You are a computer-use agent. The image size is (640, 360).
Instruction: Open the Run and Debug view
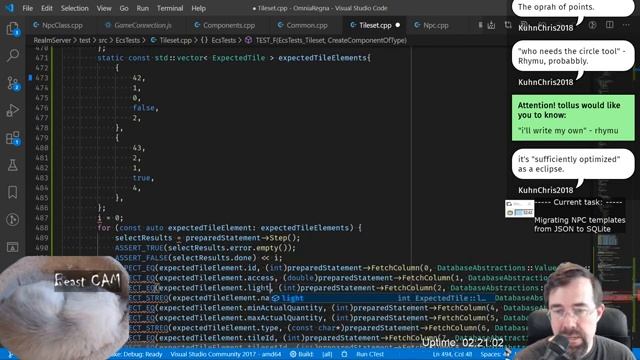pos(13,110)
